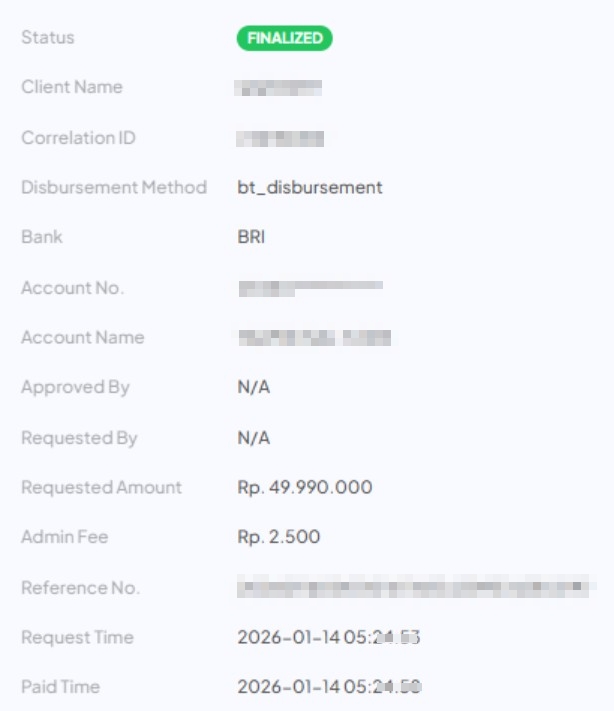Select the blurred Correlation ID value
Viewport: 614px width, 711px height.
281,138
